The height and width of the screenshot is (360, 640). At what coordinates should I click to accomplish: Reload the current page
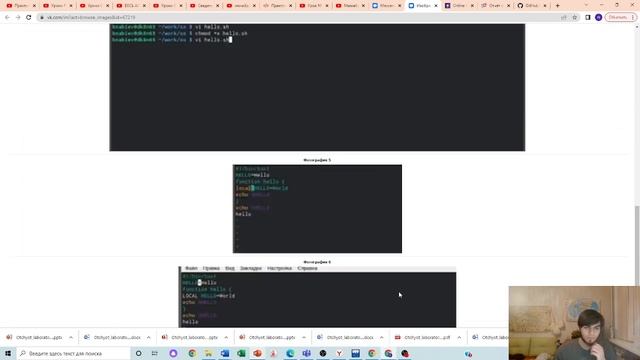tap(29, 18)
